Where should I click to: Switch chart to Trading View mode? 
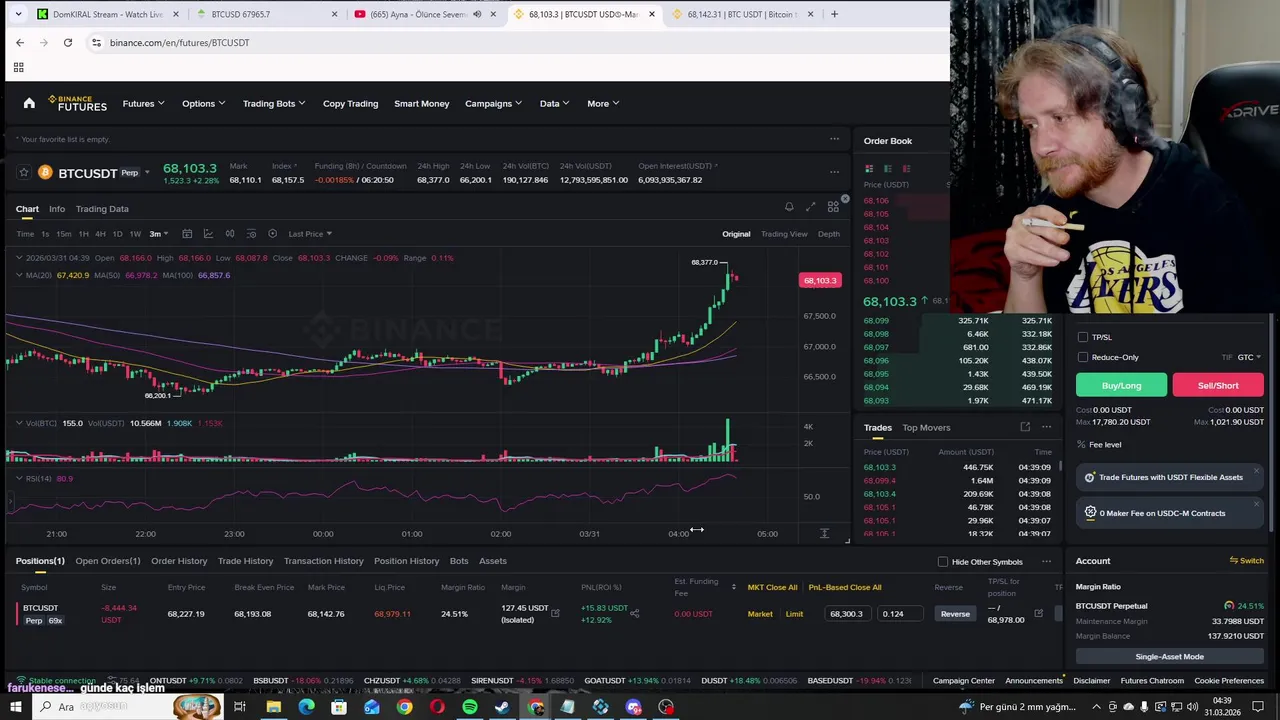(x=784, y=234)
